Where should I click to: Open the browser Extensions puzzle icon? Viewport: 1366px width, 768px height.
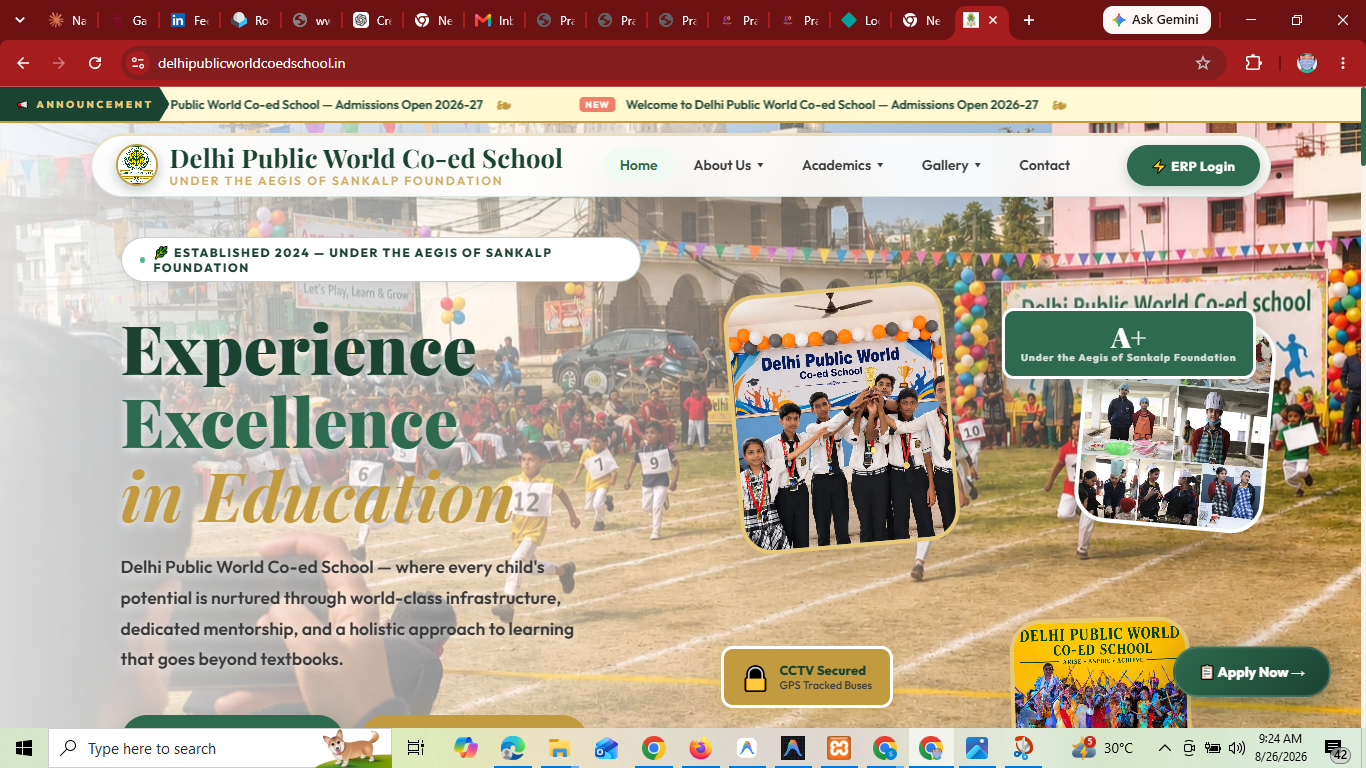1253,63
